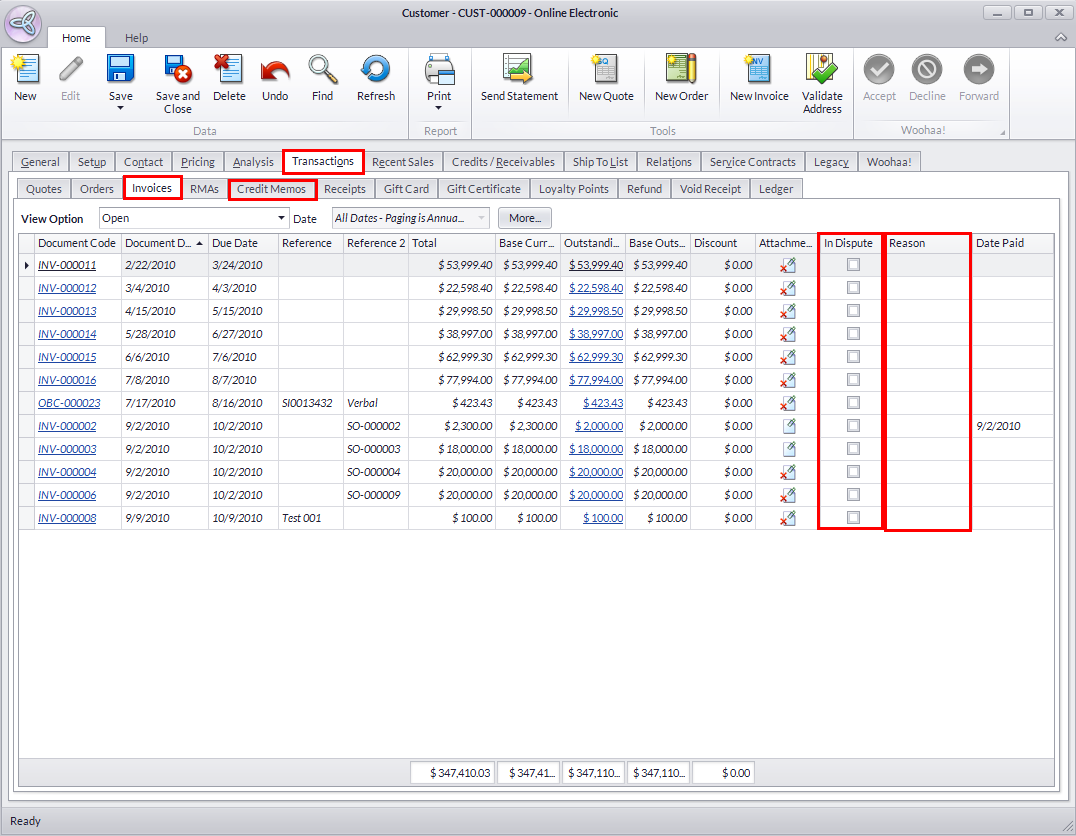
Task: Click the More... button
Action: click(x=525, y=218)
